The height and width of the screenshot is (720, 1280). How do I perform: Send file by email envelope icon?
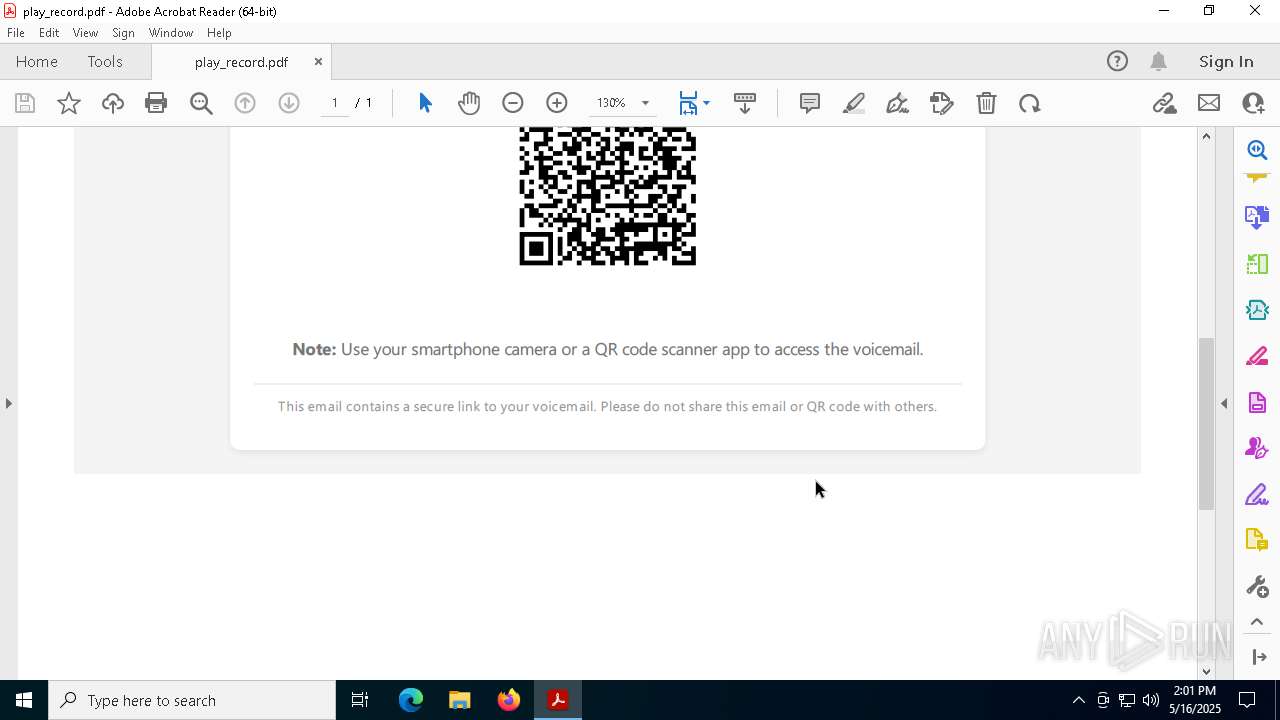point(1209,103)
